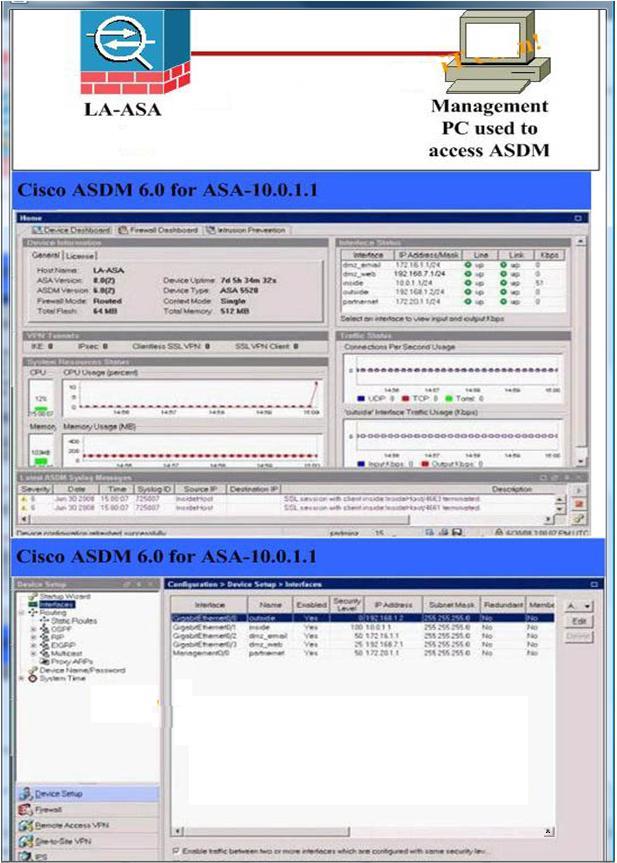The image size is (617, 863).
Task: Click the green Link up icon for partnernet
Action: coord(503,301)
